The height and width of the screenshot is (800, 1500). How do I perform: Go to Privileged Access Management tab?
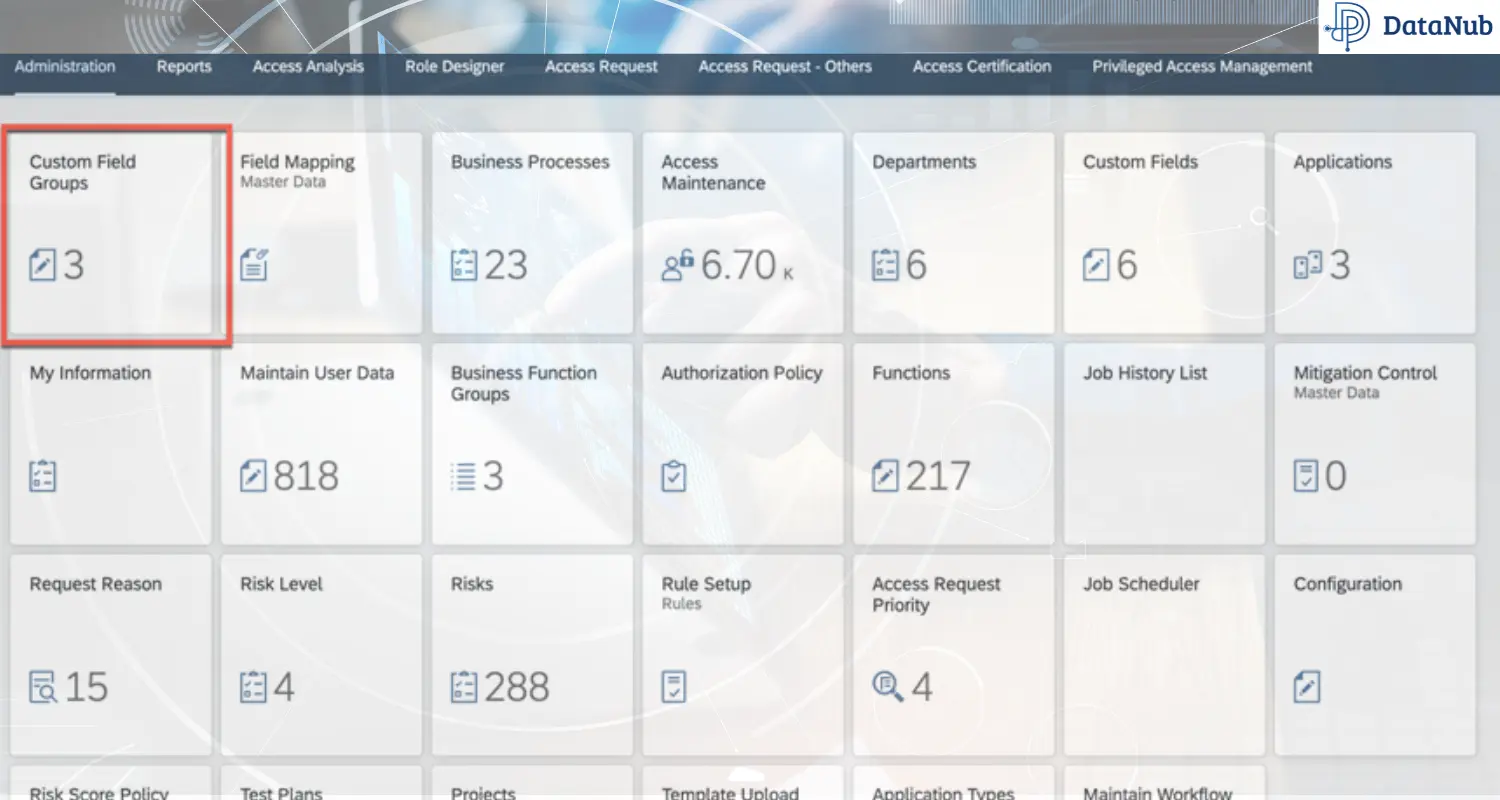1202,67
